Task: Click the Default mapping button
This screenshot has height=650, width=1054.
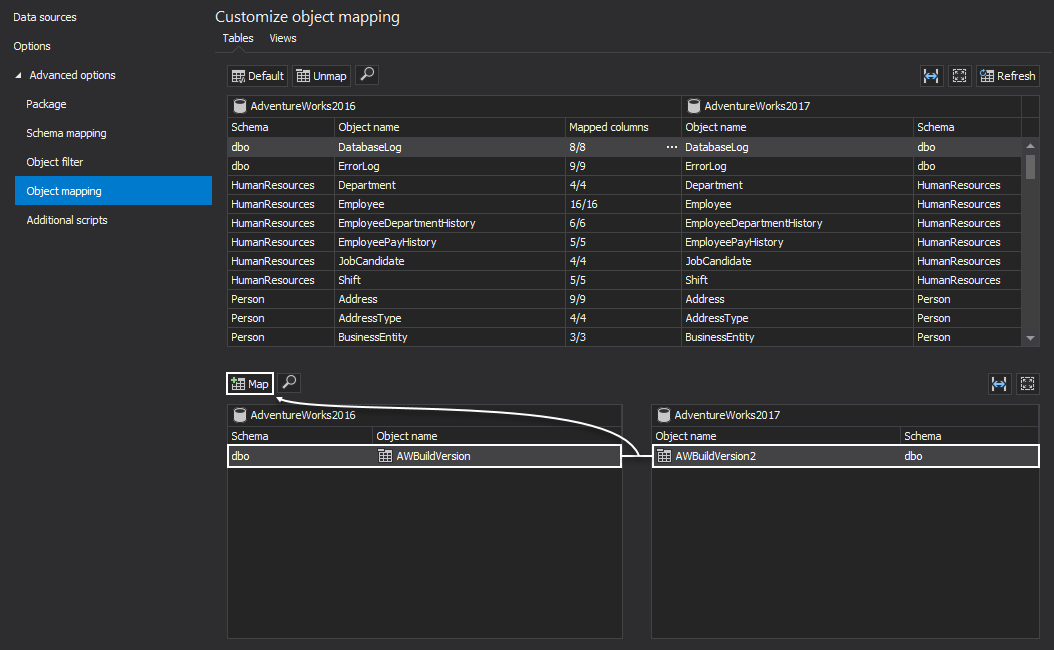Action: tap(258, 76)
